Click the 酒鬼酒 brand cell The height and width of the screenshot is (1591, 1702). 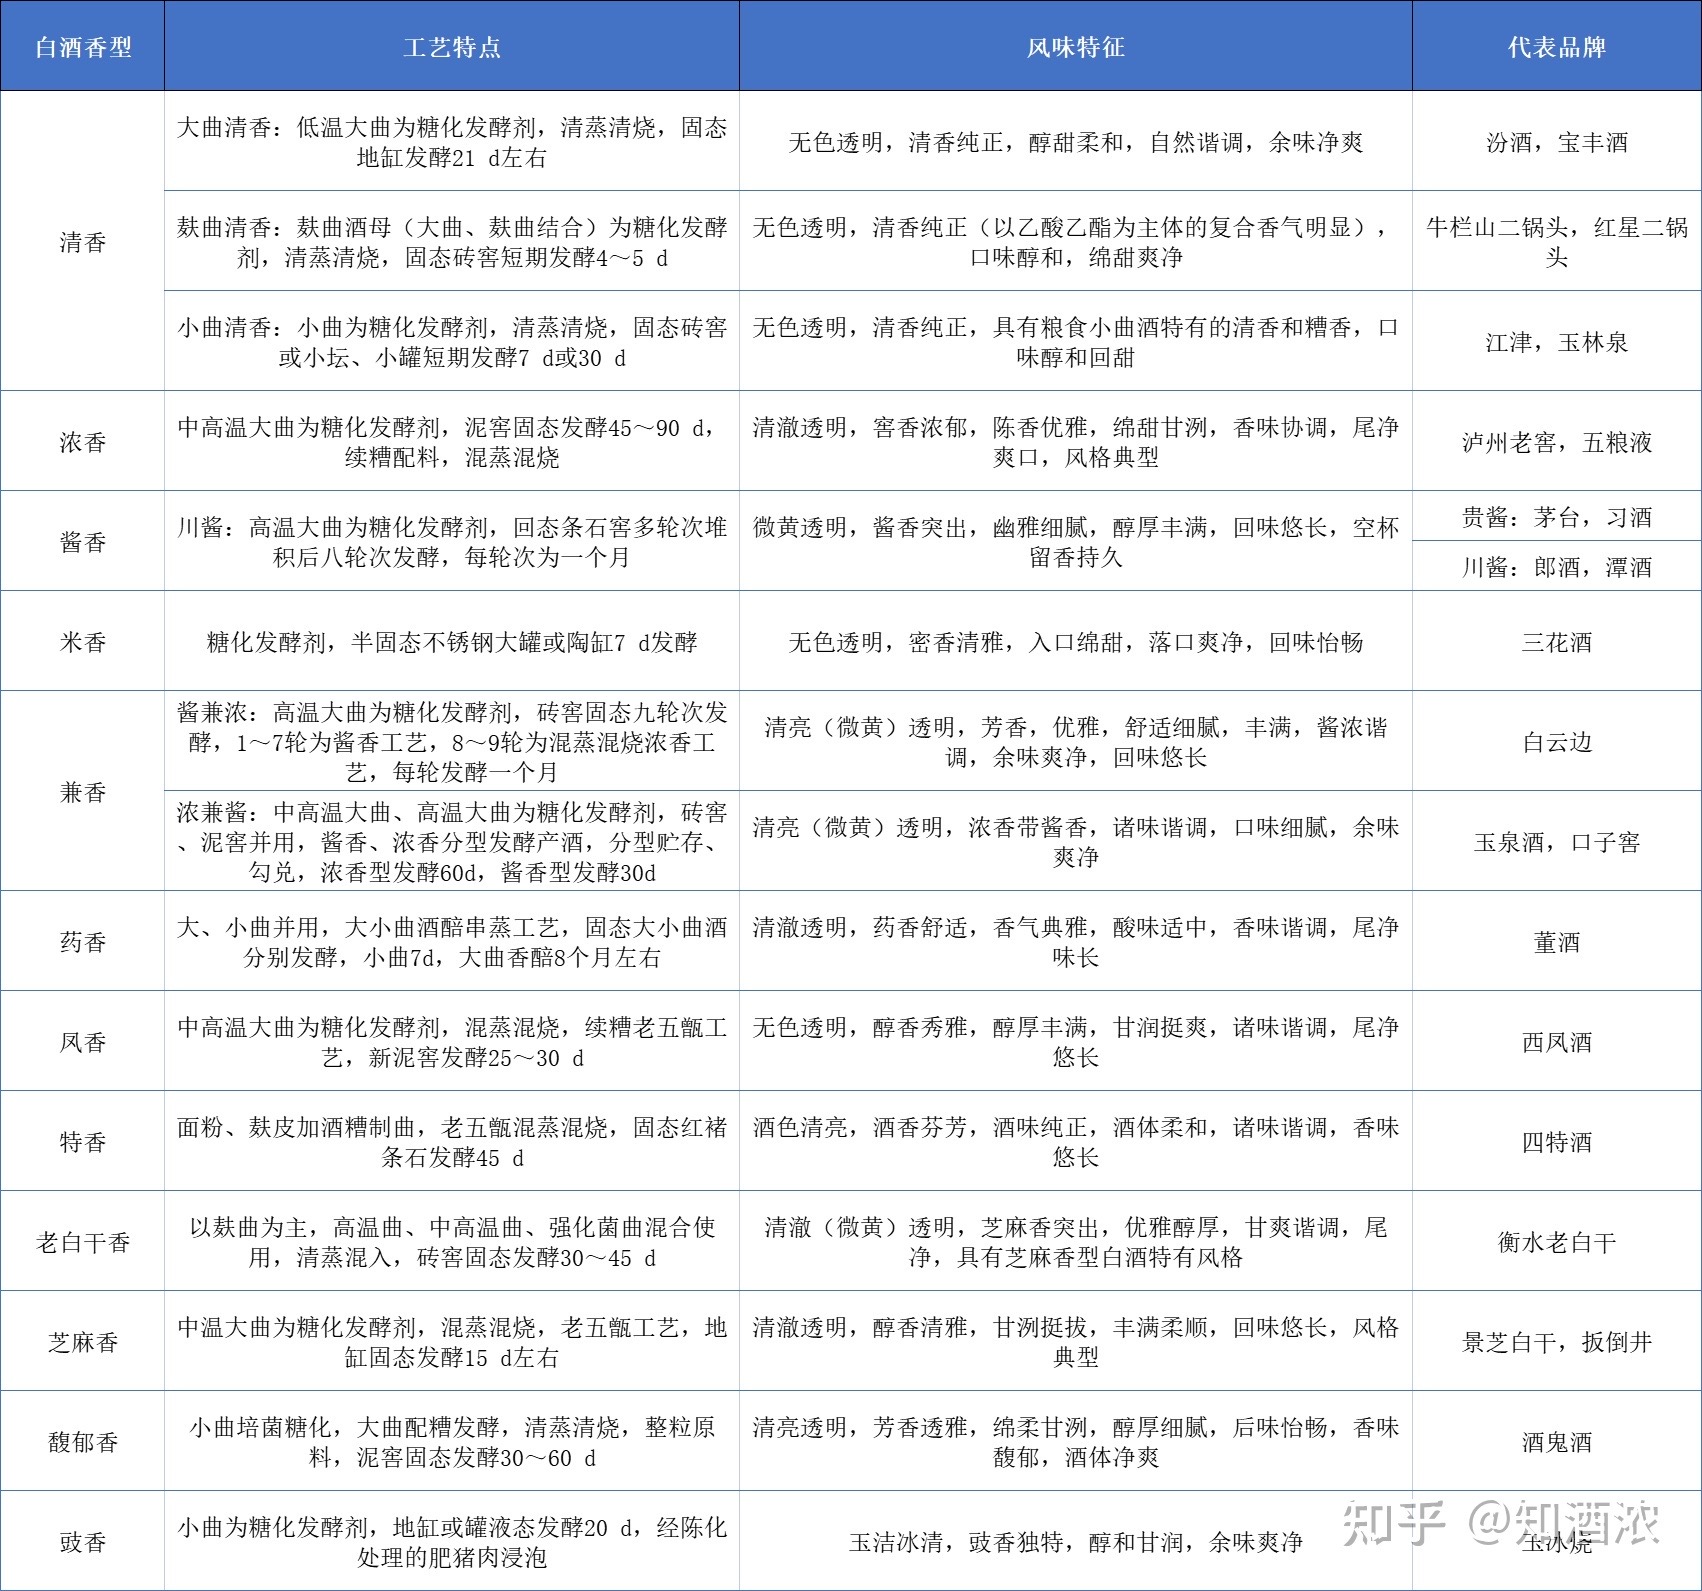point(1557,1441)
